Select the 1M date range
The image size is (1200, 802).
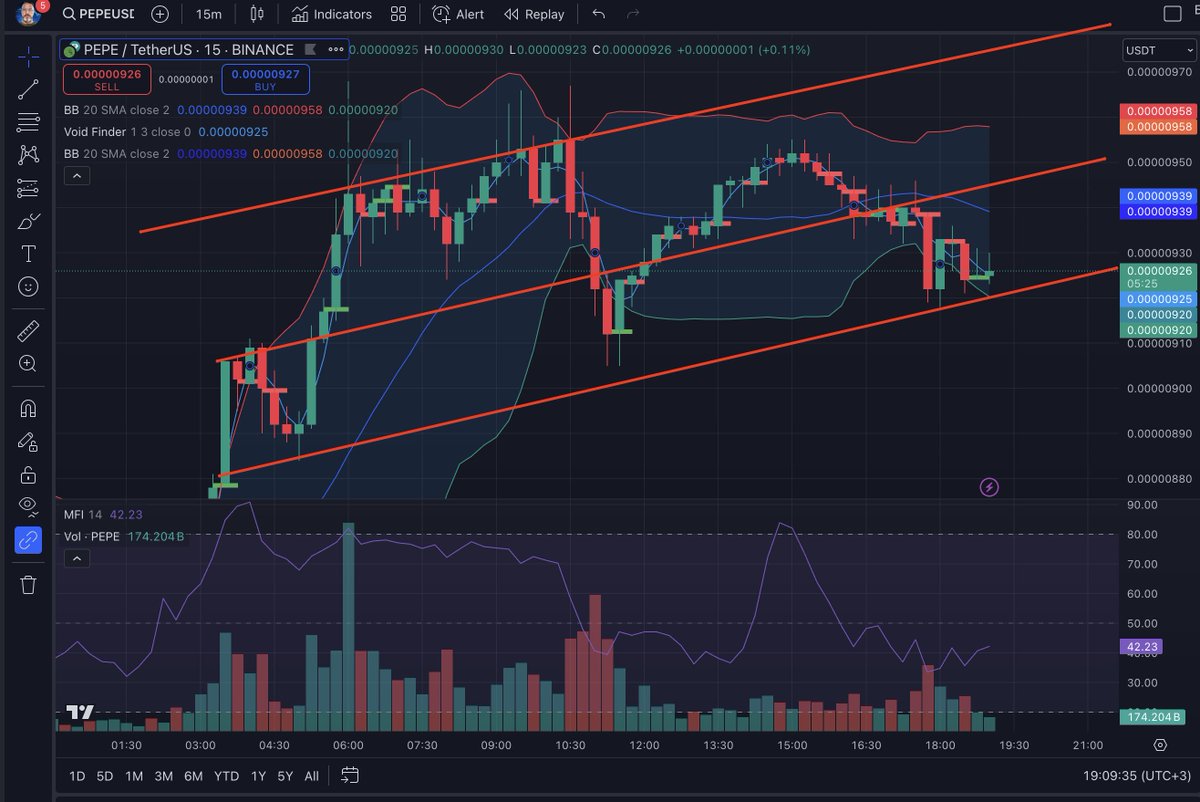134,775
